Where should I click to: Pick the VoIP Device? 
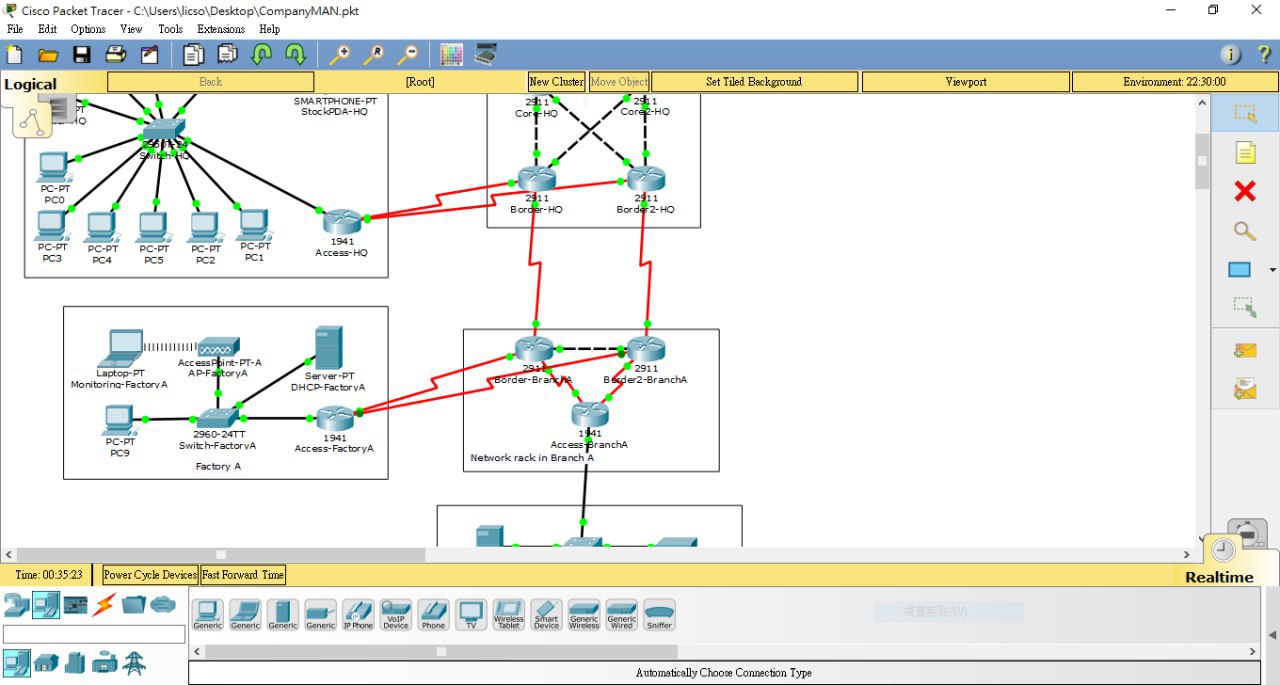click(396, 614)
